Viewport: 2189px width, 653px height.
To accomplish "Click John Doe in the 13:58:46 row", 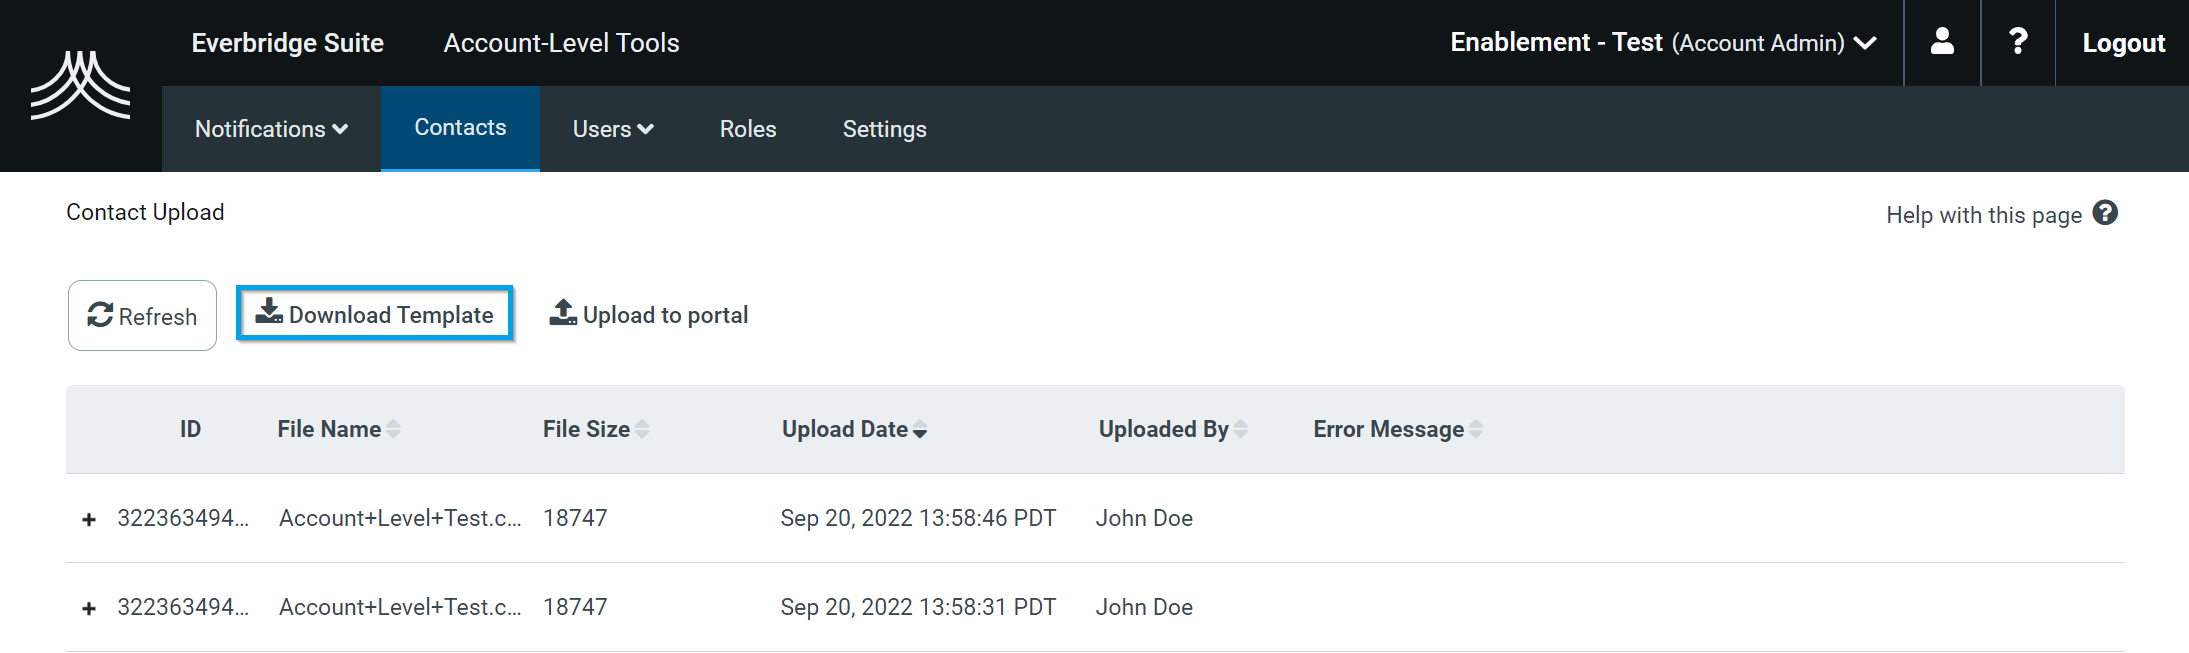I will (1144, 518).
